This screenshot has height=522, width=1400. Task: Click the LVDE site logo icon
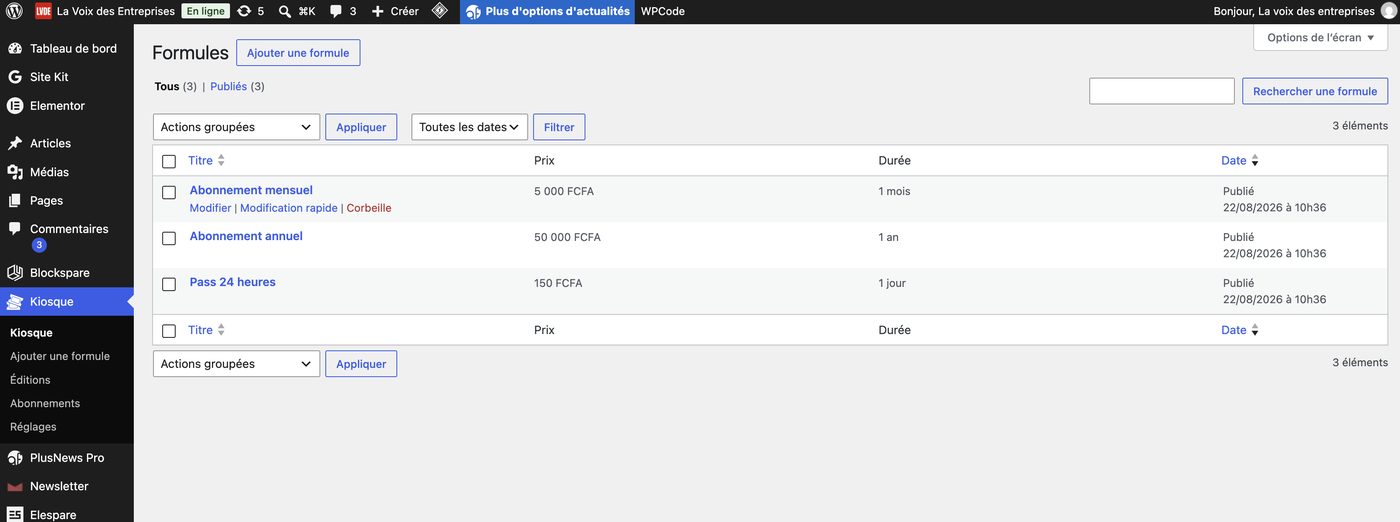(x=43, y=11)
